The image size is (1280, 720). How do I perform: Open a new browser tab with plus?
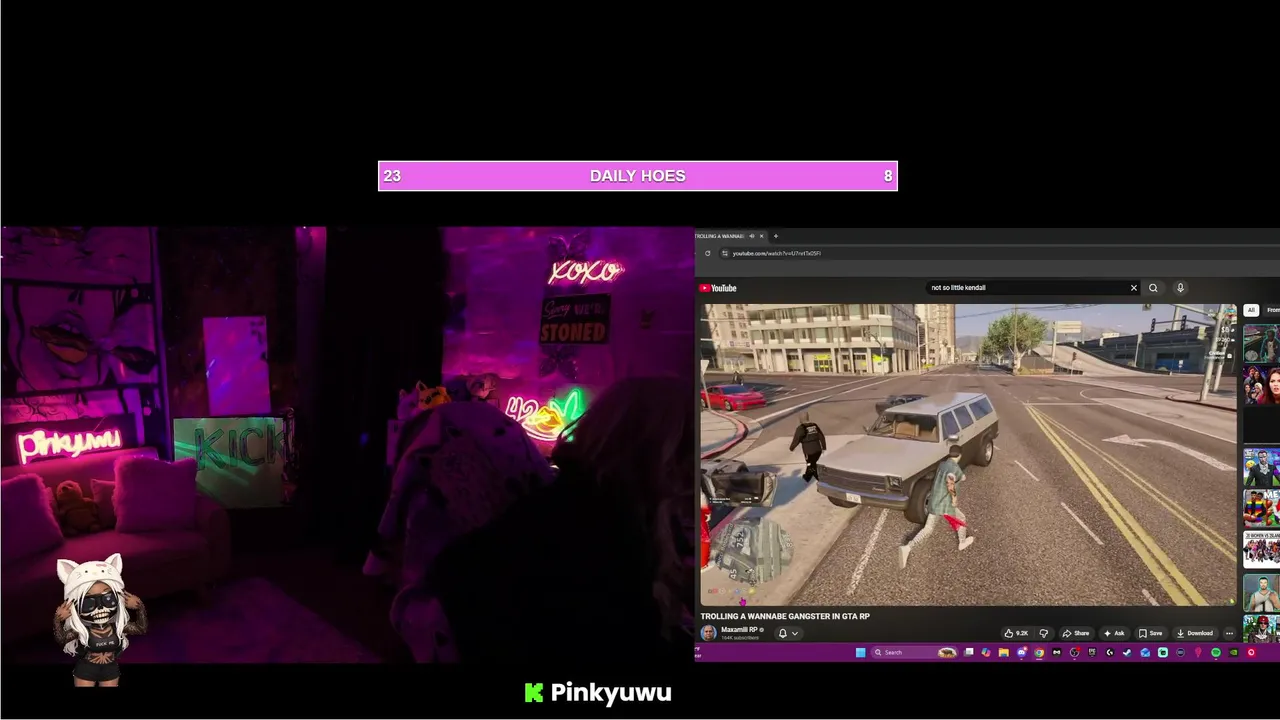[x=776, y=236]
